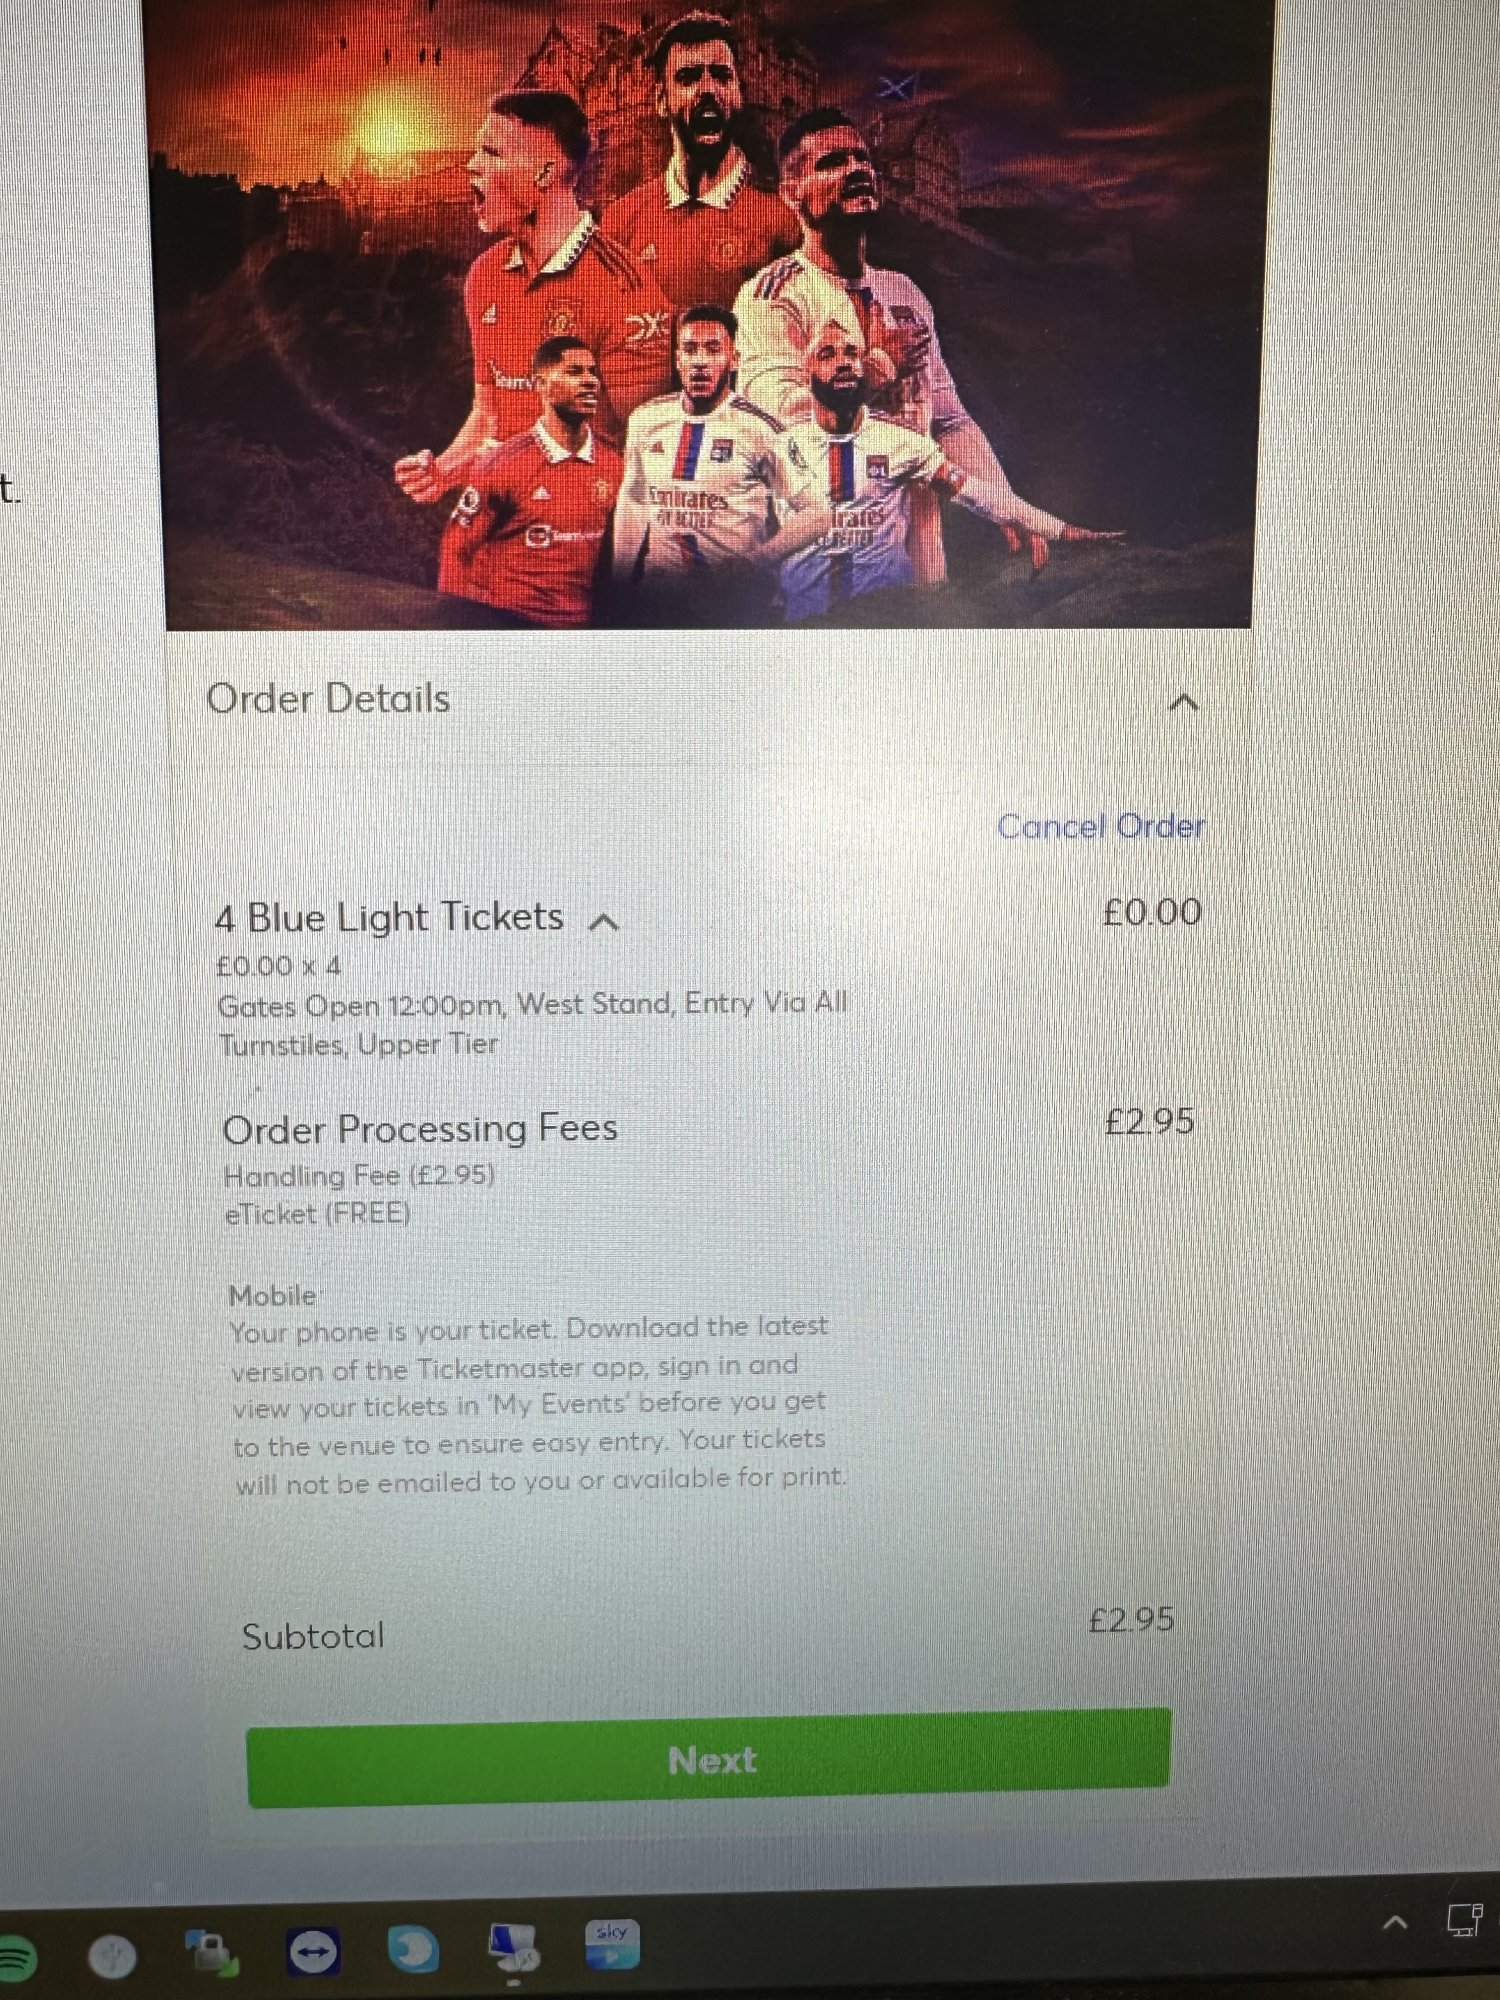Click the Handling Fee (£2.95) line
The width and height of the screenshot is (1500, 2000).
point(359,1175)
